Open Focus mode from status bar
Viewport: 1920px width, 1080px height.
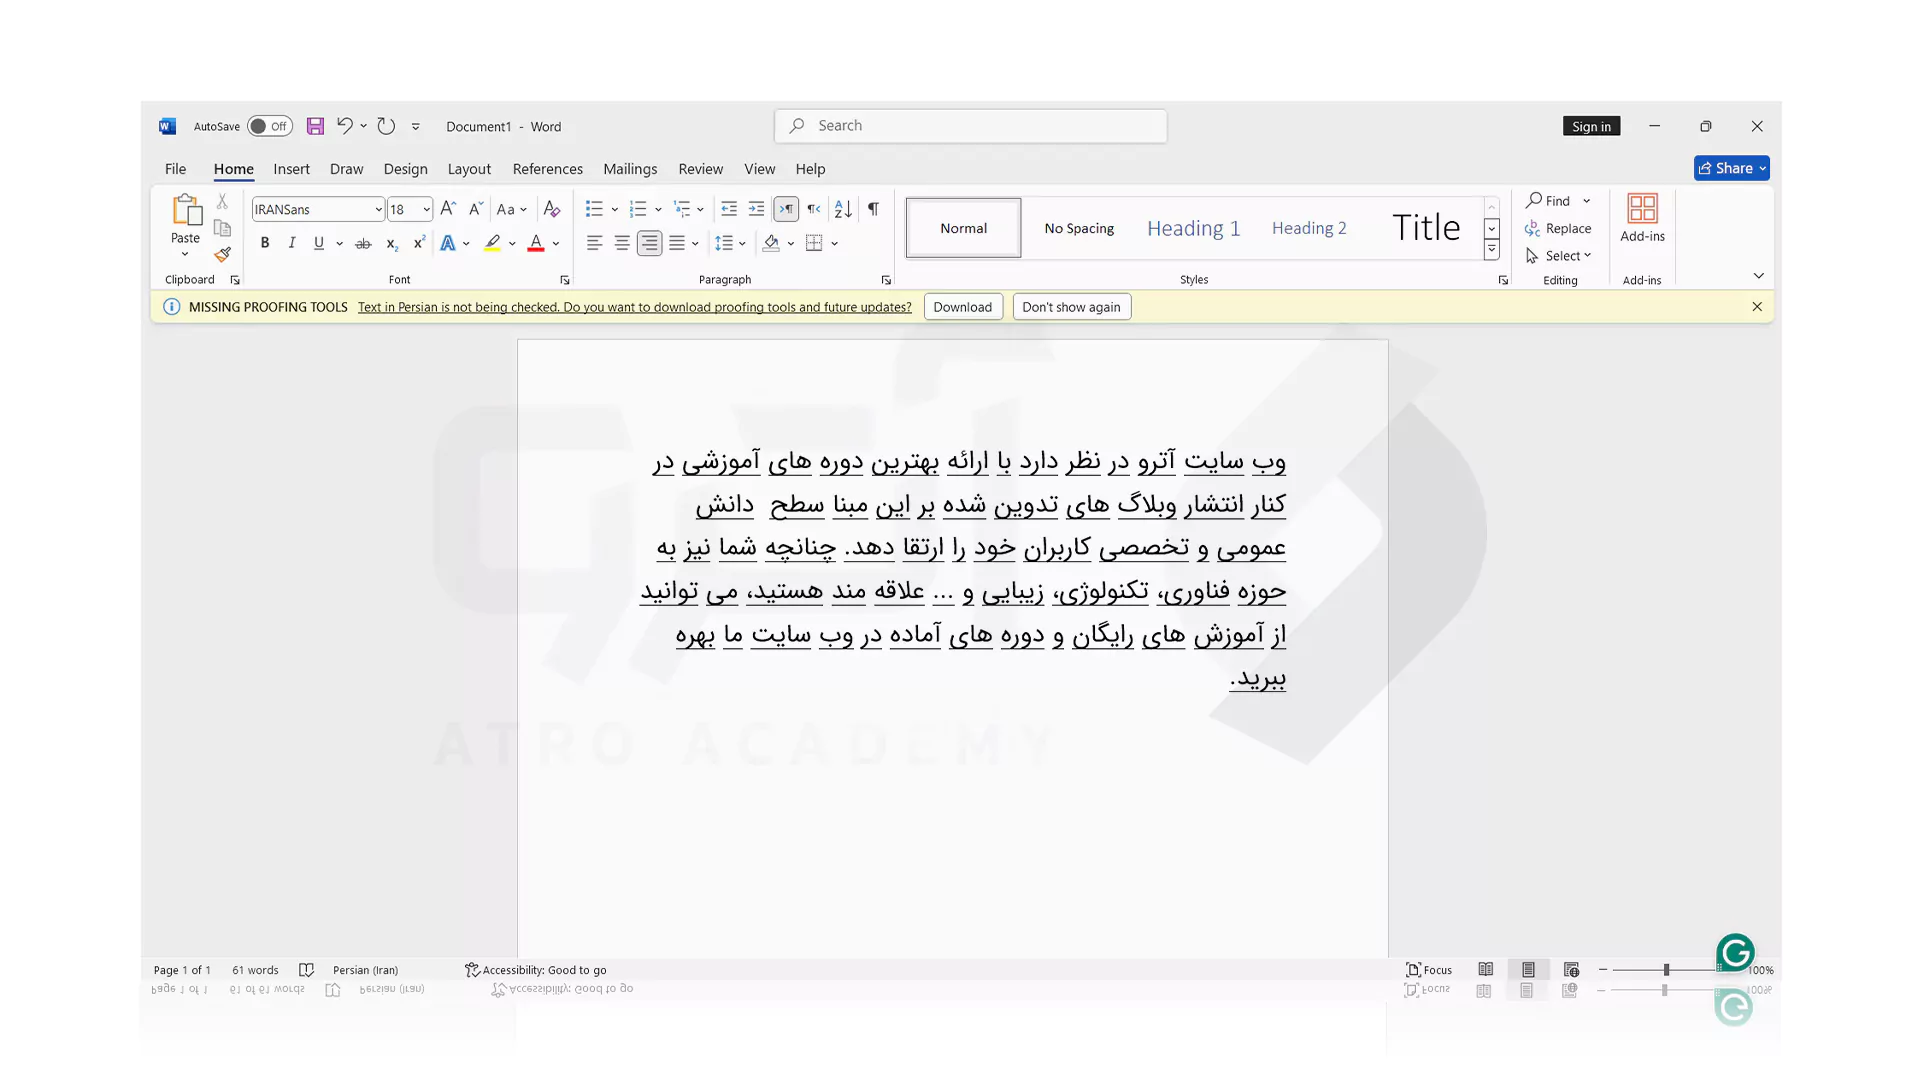point(1429,970)
